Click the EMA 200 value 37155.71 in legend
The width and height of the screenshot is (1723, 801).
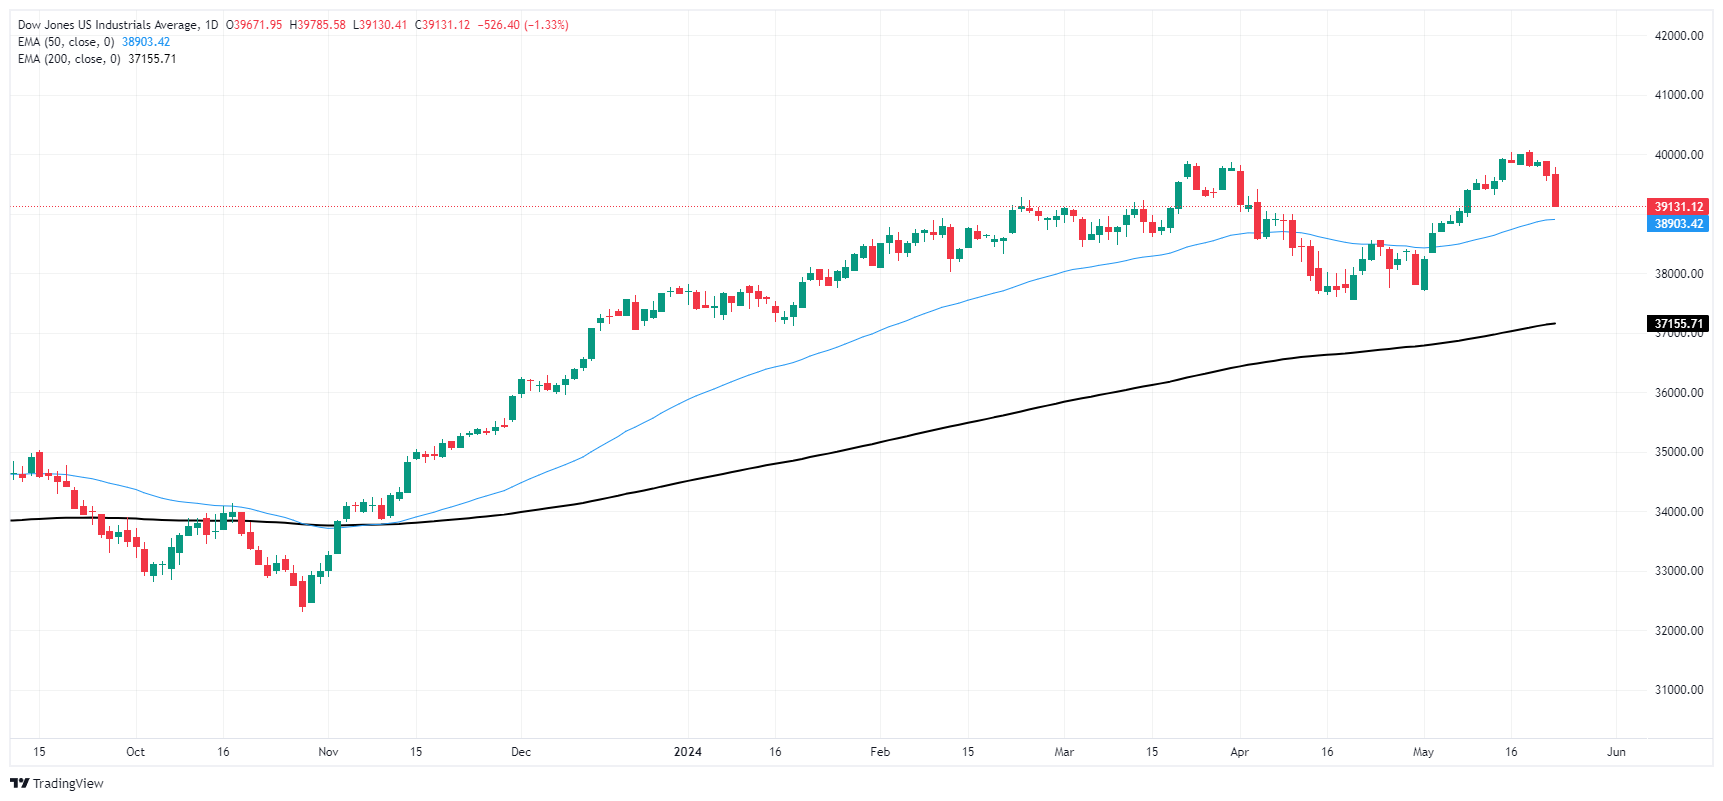pyautogui.click(x=152, y=59)
